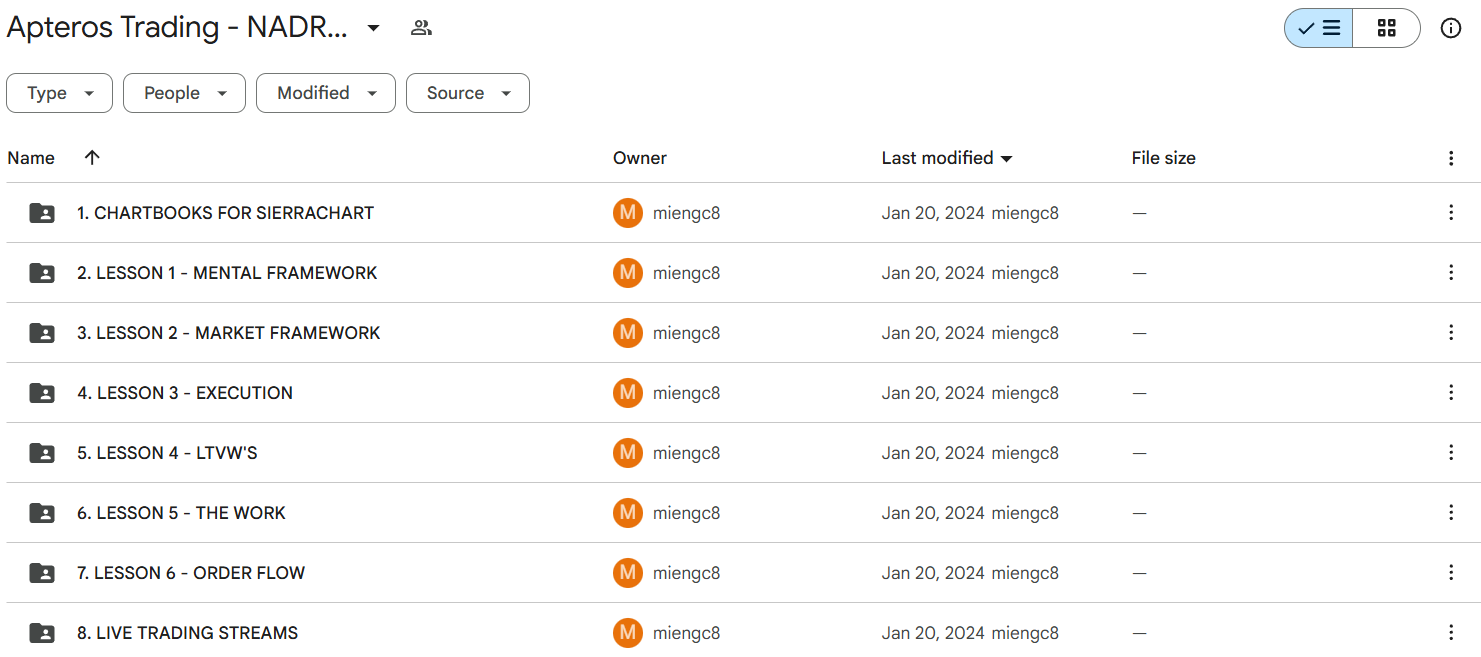This screenshot has width=1481, height=657.
Task: Open the Source filter dropdown
Action: [467, 93]
